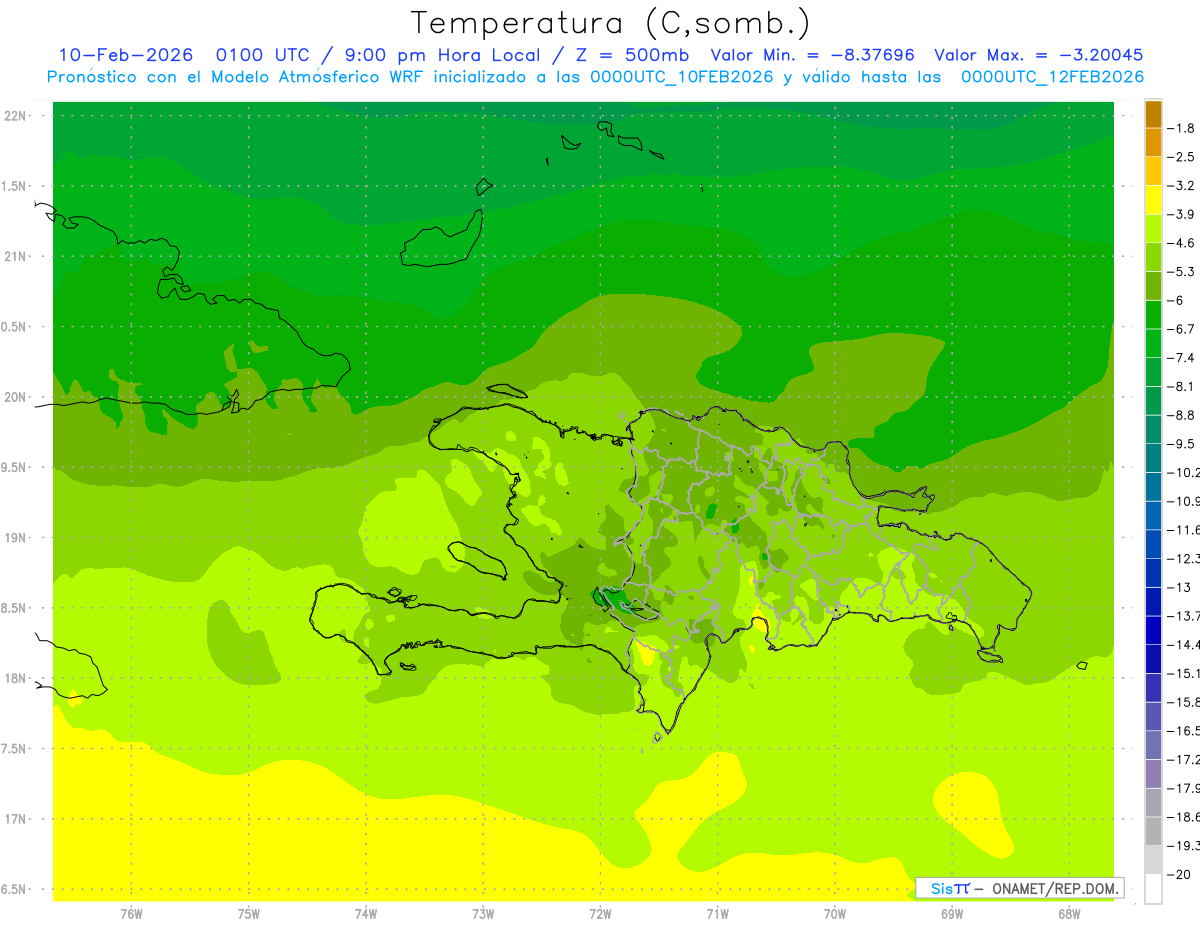Image resolution: width=1200 pixels, height=927 pixels.
Task: Click the "17N" latitude label
Action: coord(17,819)
